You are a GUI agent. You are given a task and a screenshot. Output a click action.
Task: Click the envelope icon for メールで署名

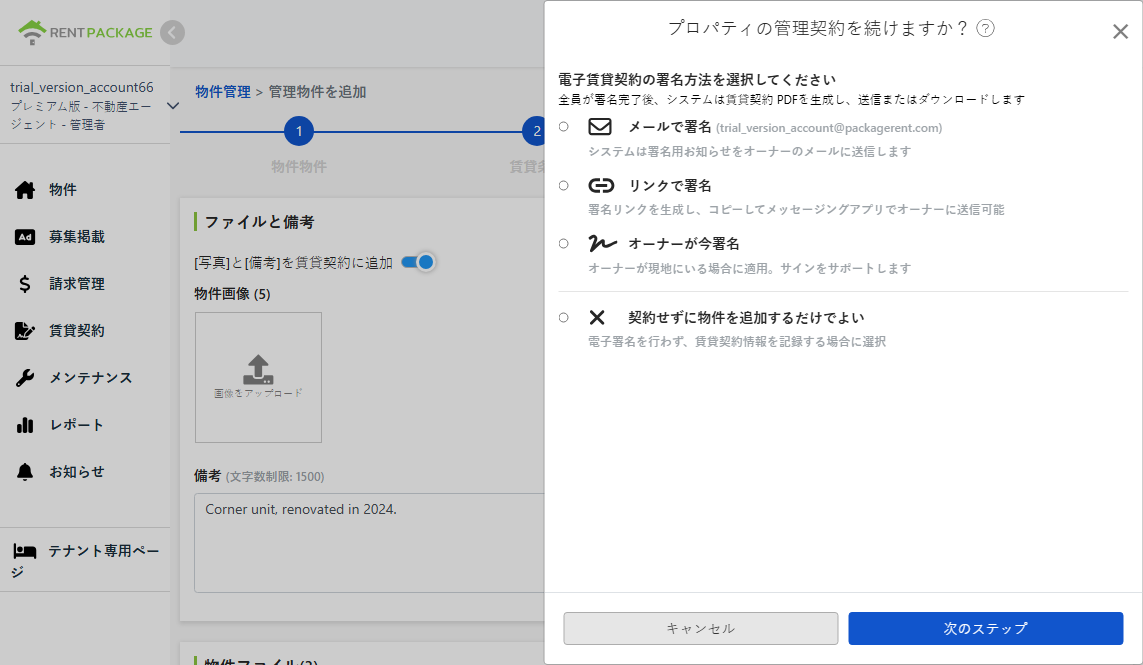point(600,127)
